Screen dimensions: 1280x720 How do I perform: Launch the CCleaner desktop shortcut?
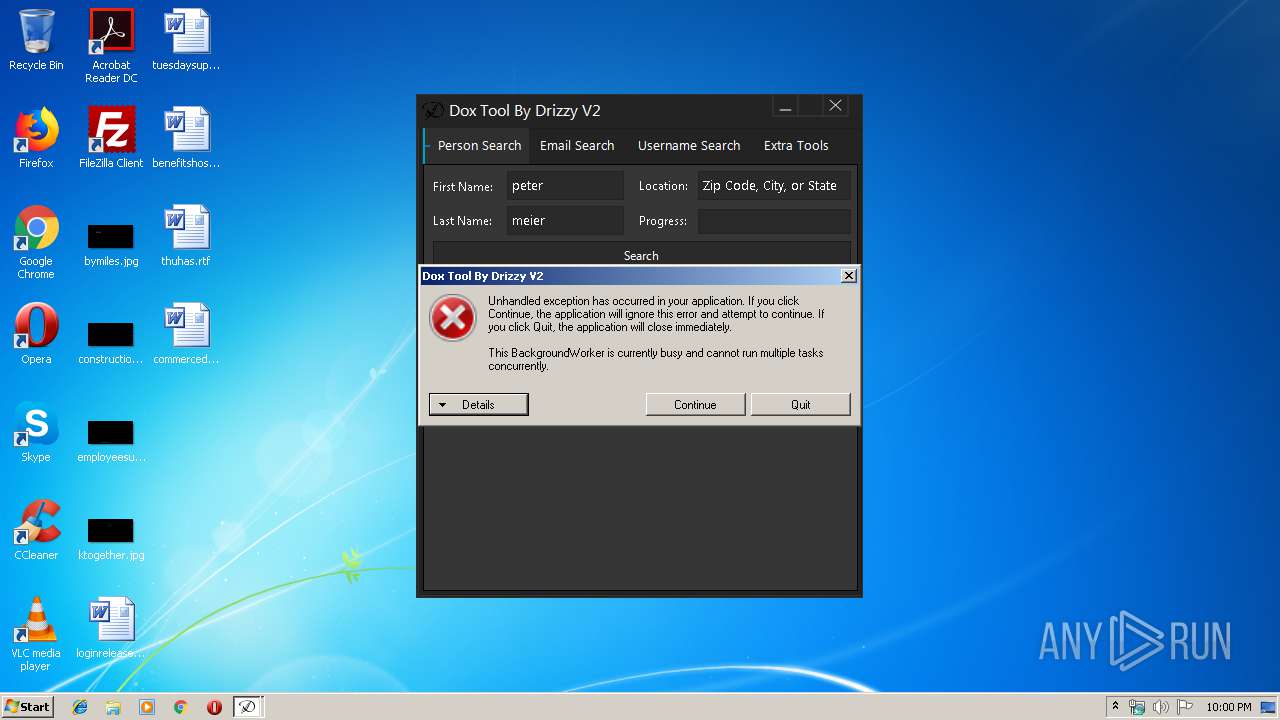(x=36, y=530)
